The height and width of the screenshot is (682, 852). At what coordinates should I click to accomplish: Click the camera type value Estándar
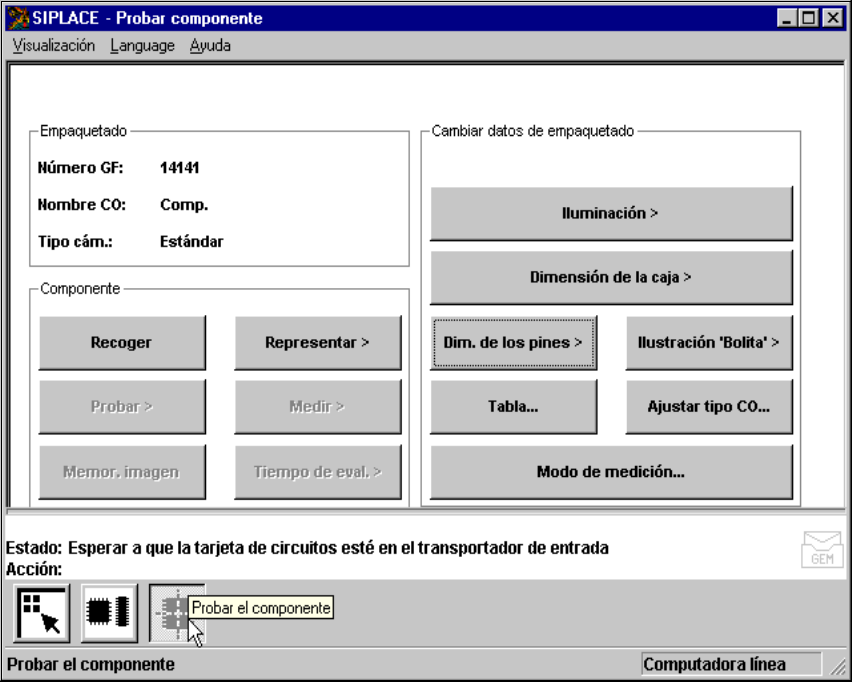tap(192, 242)
